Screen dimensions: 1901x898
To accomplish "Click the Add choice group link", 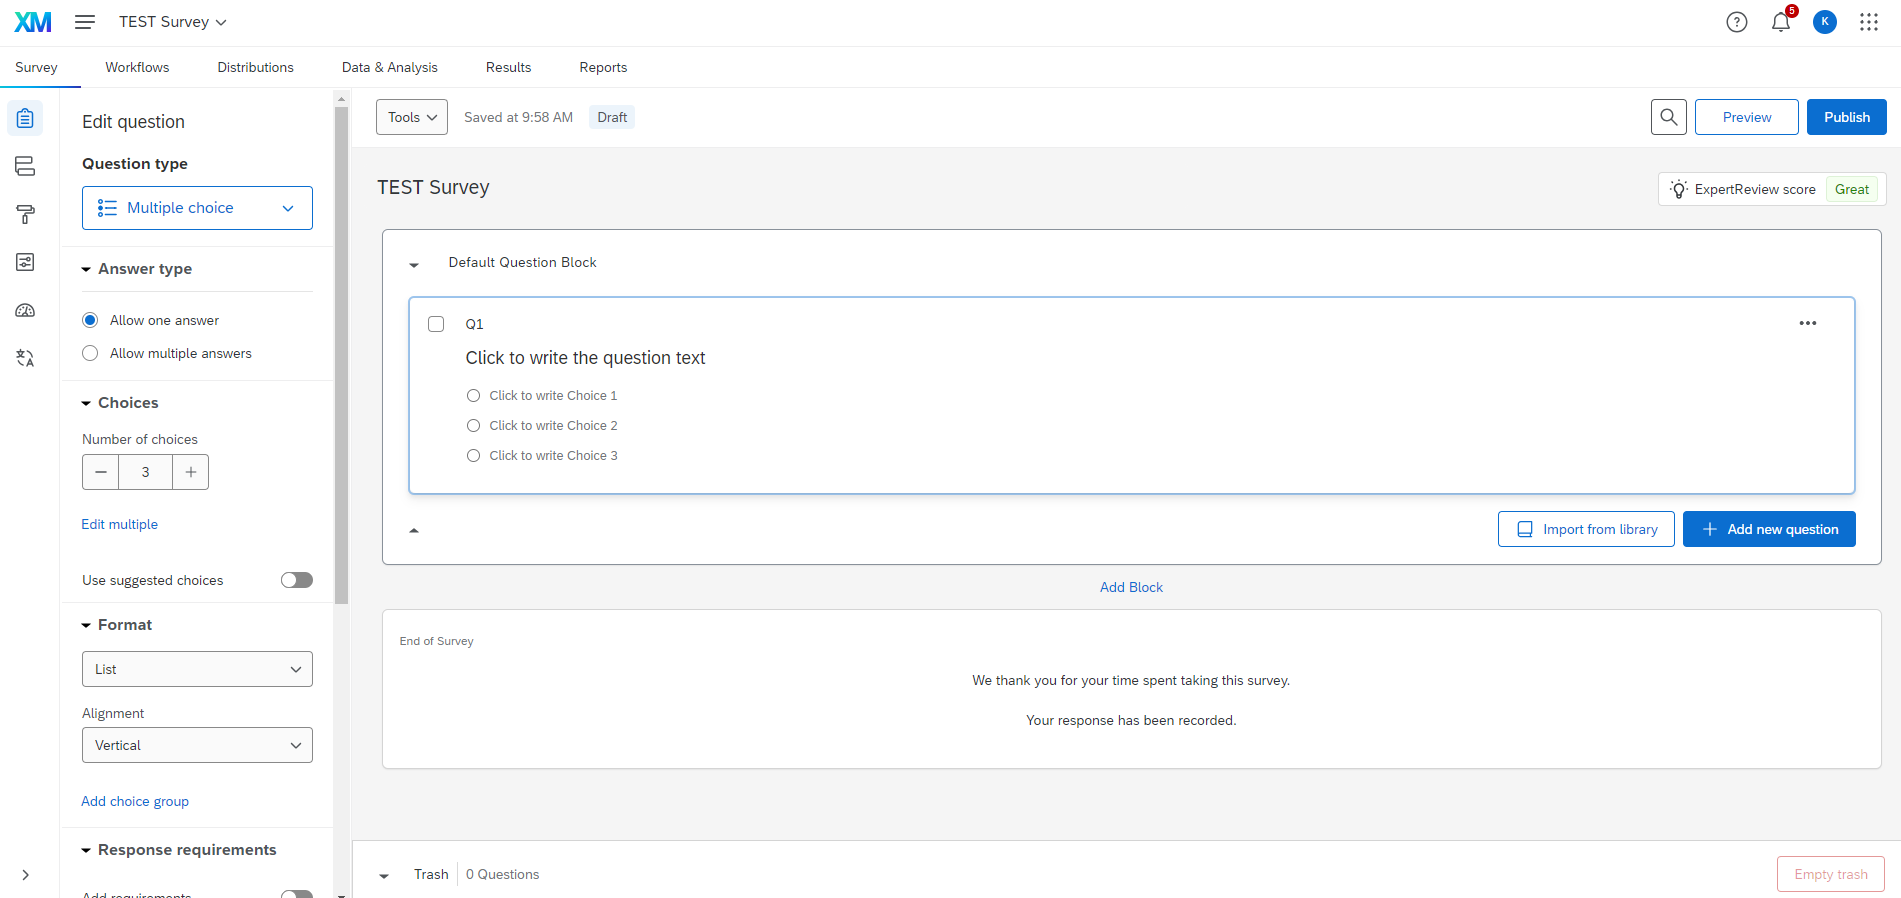I will point(135,801).
